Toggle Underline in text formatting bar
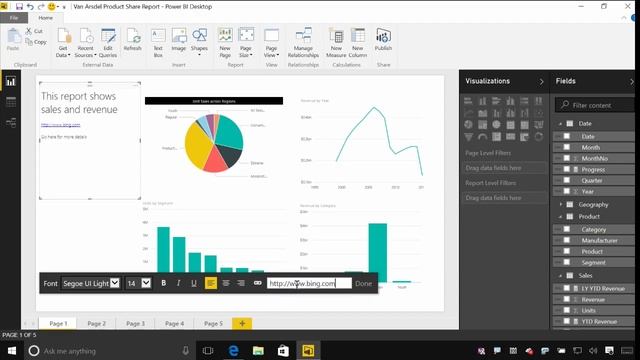Screen dimensions: 640x360 point(194,283)
